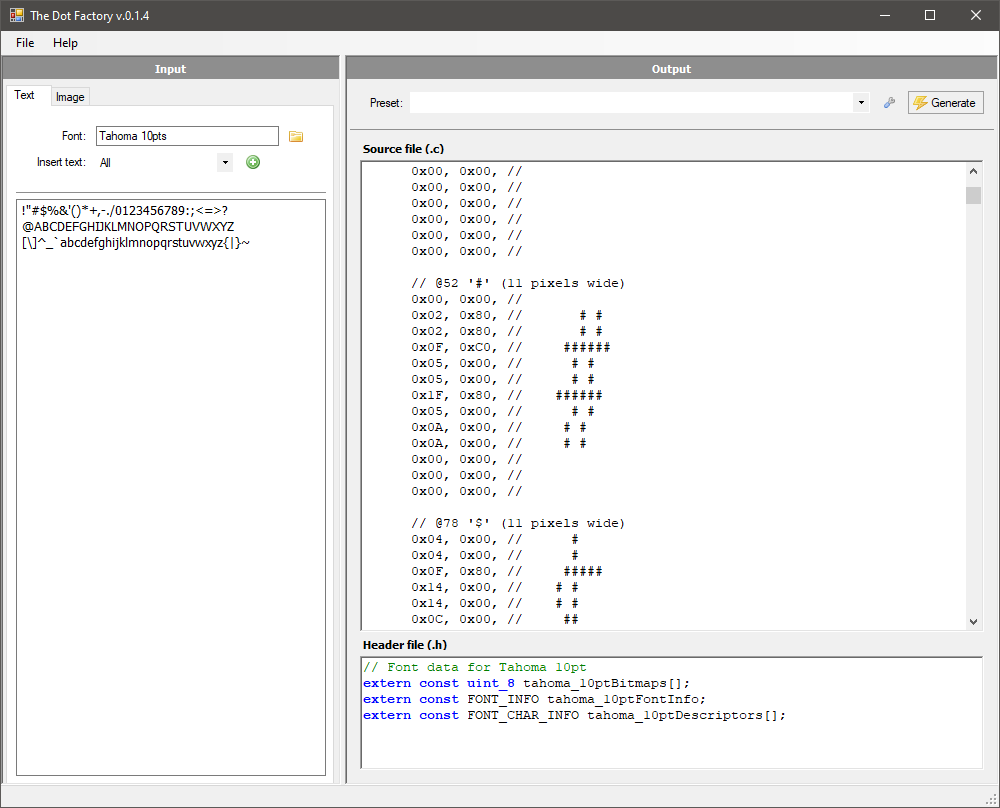
Task: Click inside the Header file code area
Action: coord(670,740)
